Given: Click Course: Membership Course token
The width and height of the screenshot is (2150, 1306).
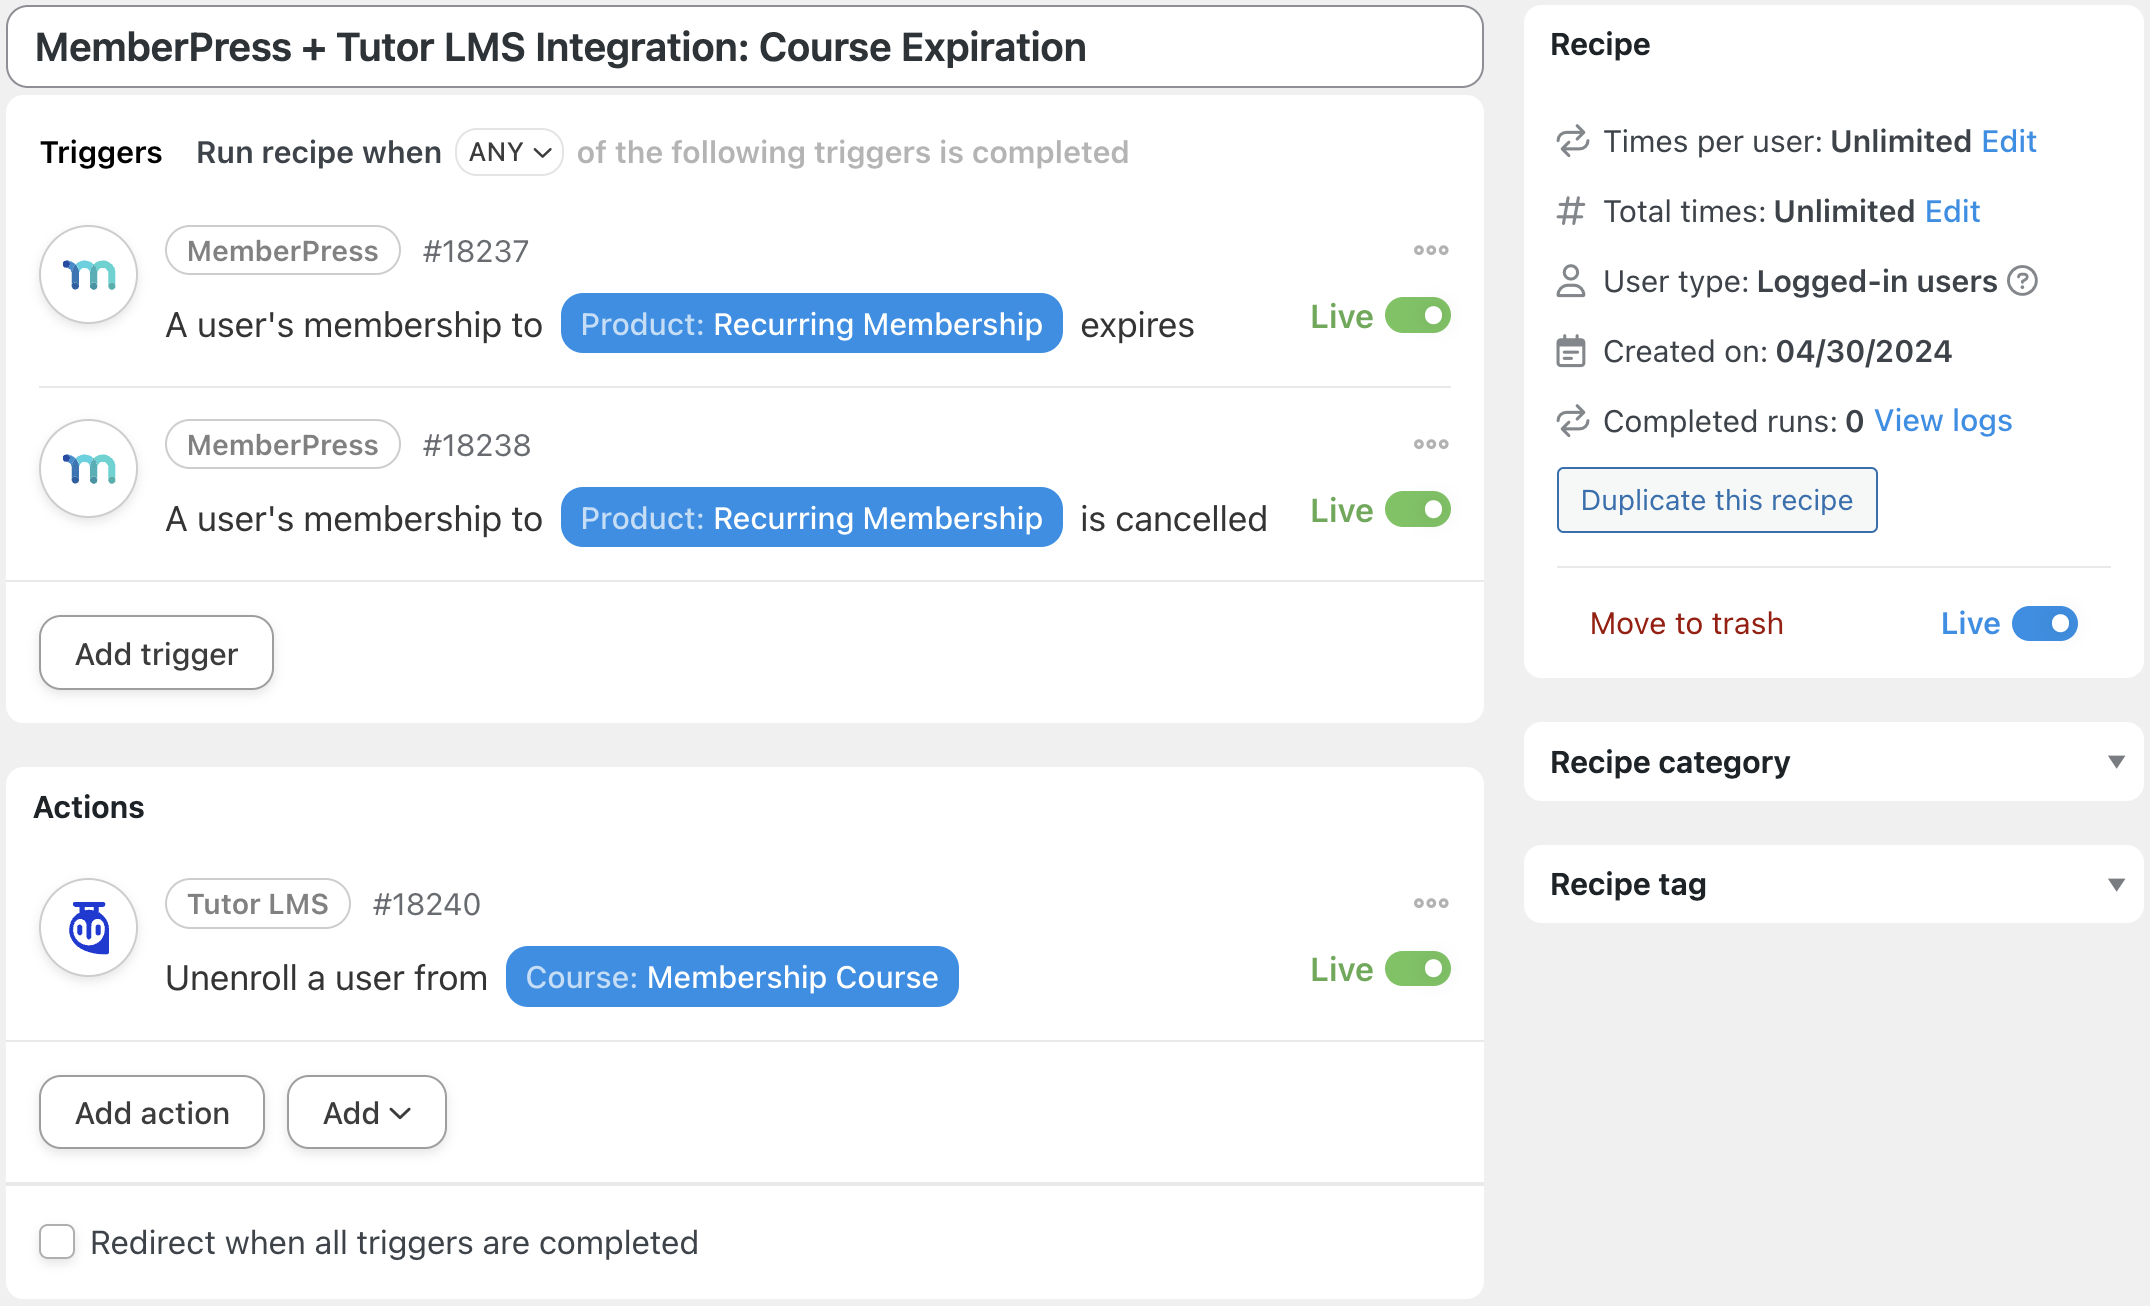Looking at the screenshot, I should (731, 977).
